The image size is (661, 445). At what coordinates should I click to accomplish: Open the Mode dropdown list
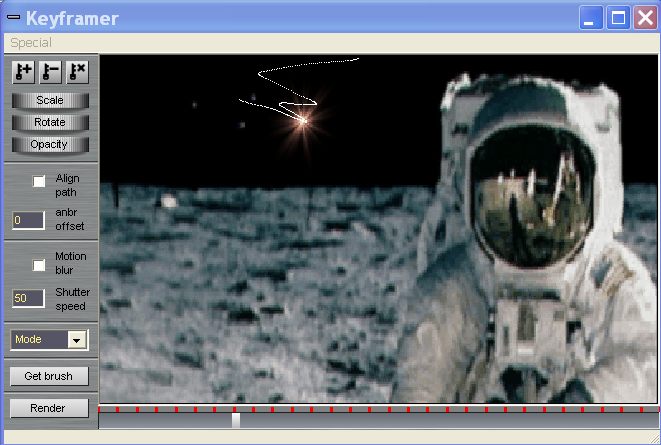pyautogui.click(x=40, y=340)
